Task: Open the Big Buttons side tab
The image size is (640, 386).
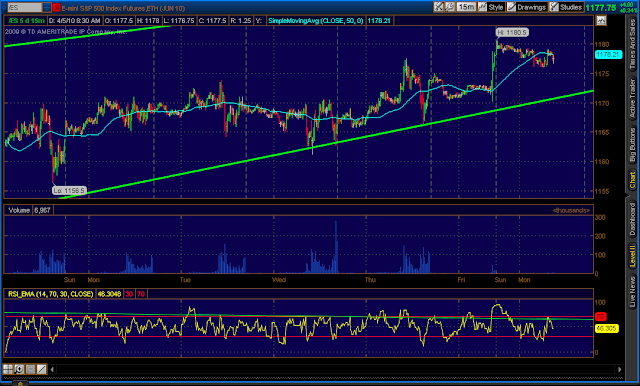Action: click(x=632, y=144)
